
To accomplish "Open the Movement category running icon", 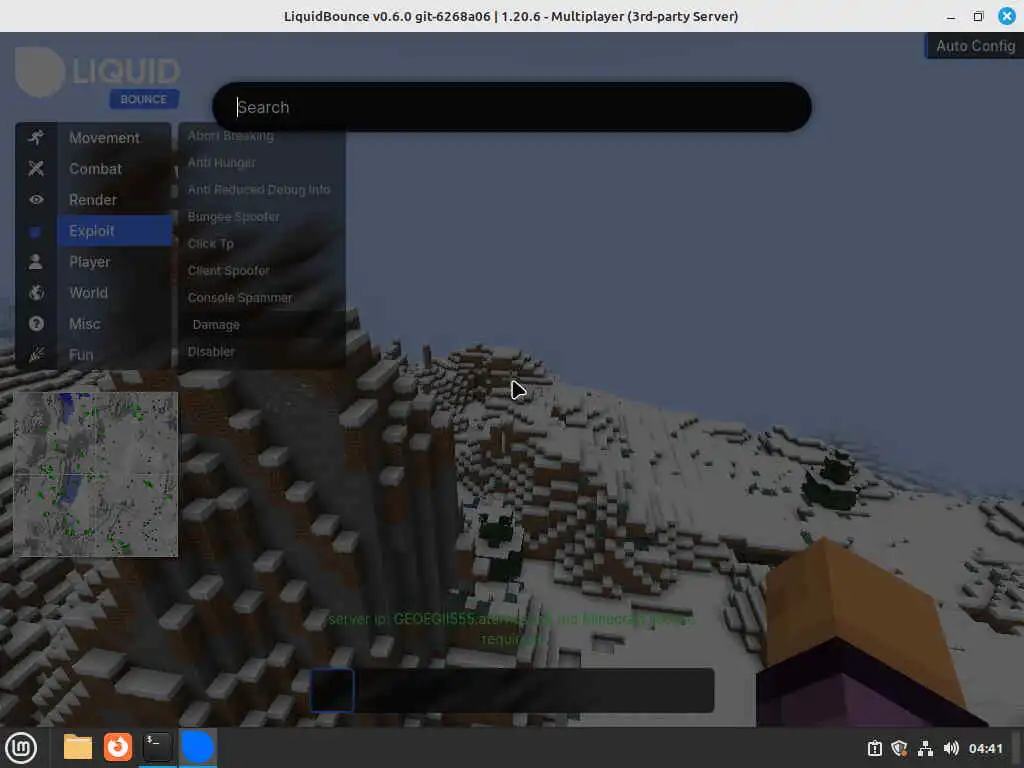I will tap(36, 137).
